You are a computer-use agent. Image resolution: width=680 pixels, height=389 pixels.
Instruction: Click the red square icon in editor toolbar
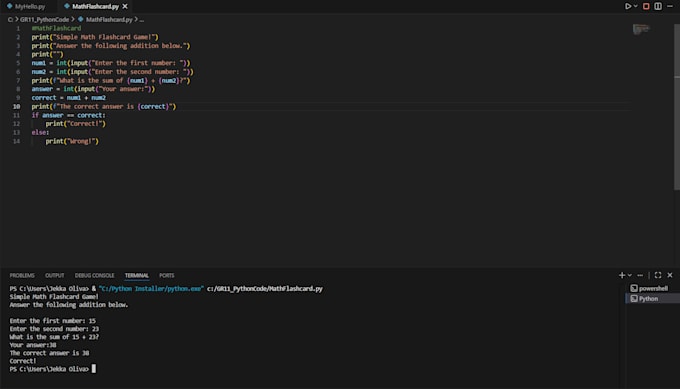646,6
